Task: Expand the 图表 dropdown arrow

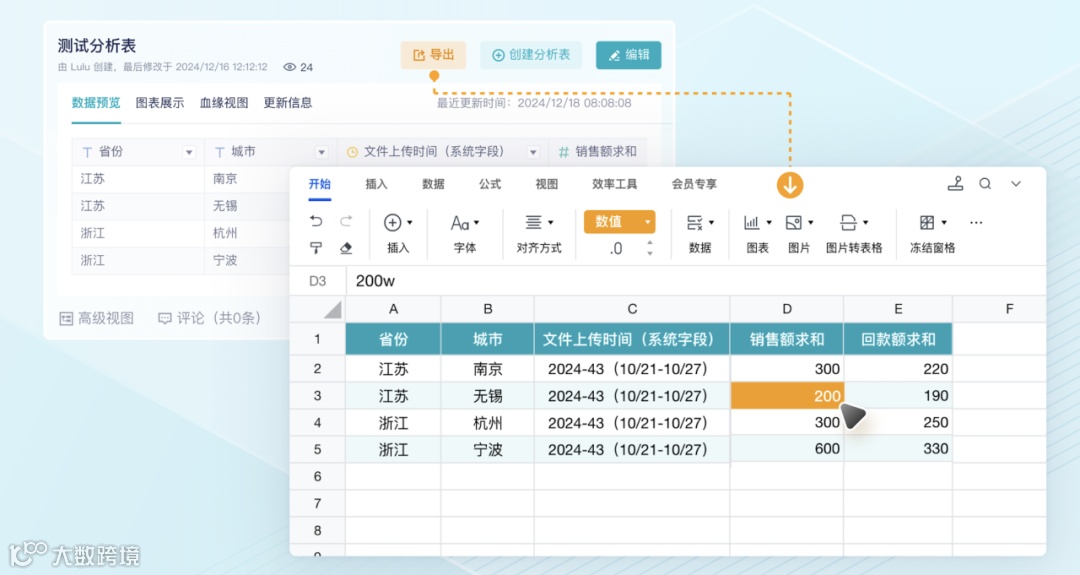Action: point(769,223)
